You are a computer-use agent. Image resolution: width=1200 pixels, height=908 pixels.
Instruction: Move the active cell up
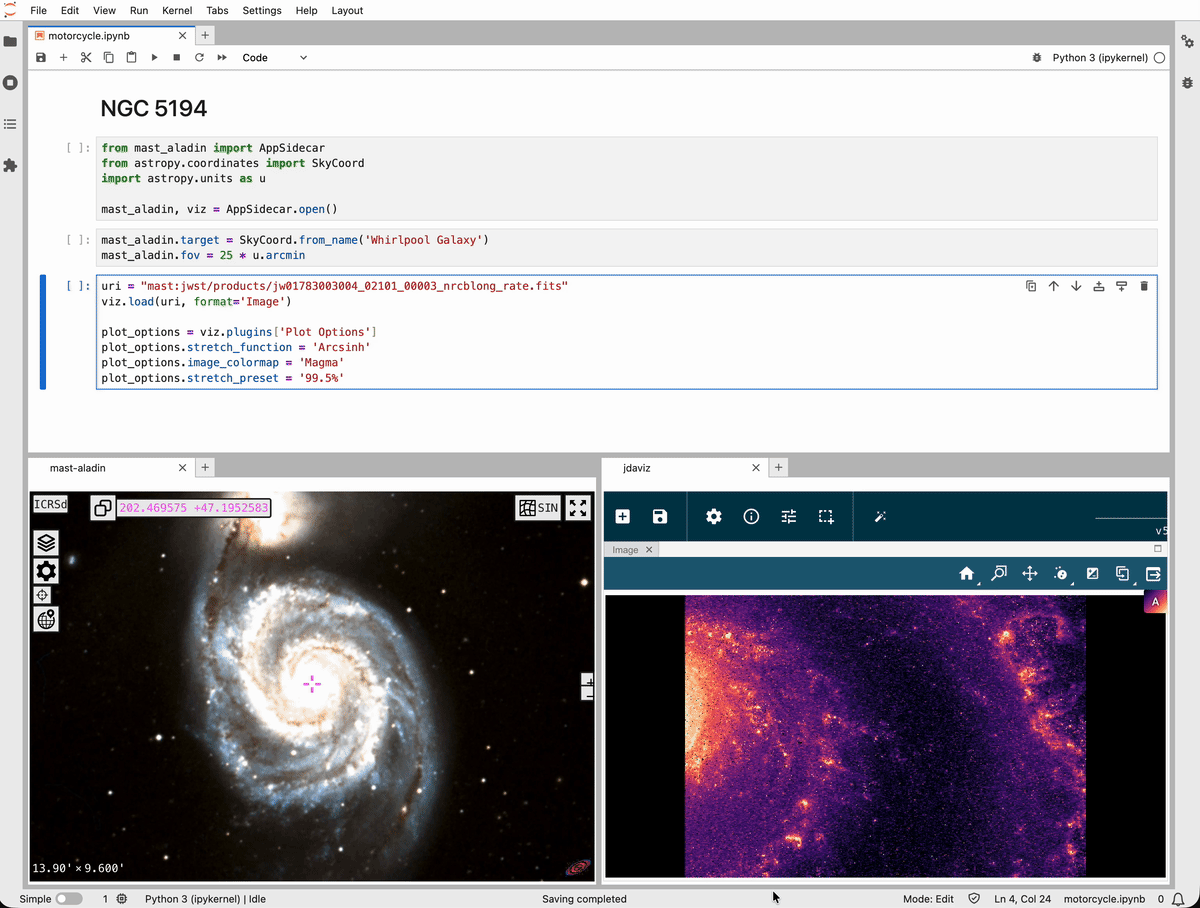1053,286
